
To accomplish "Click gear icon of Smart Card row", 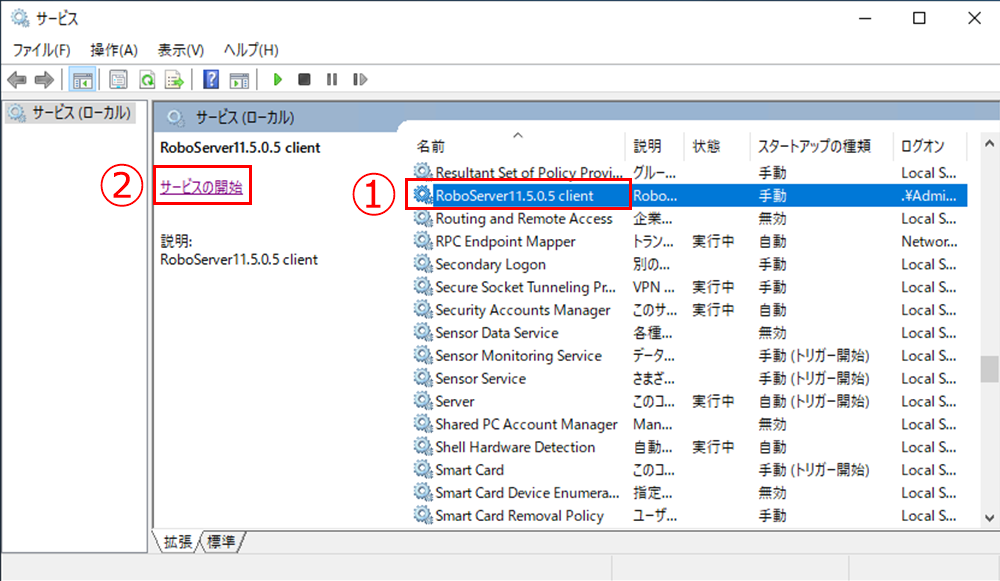I will pos(422,469).
